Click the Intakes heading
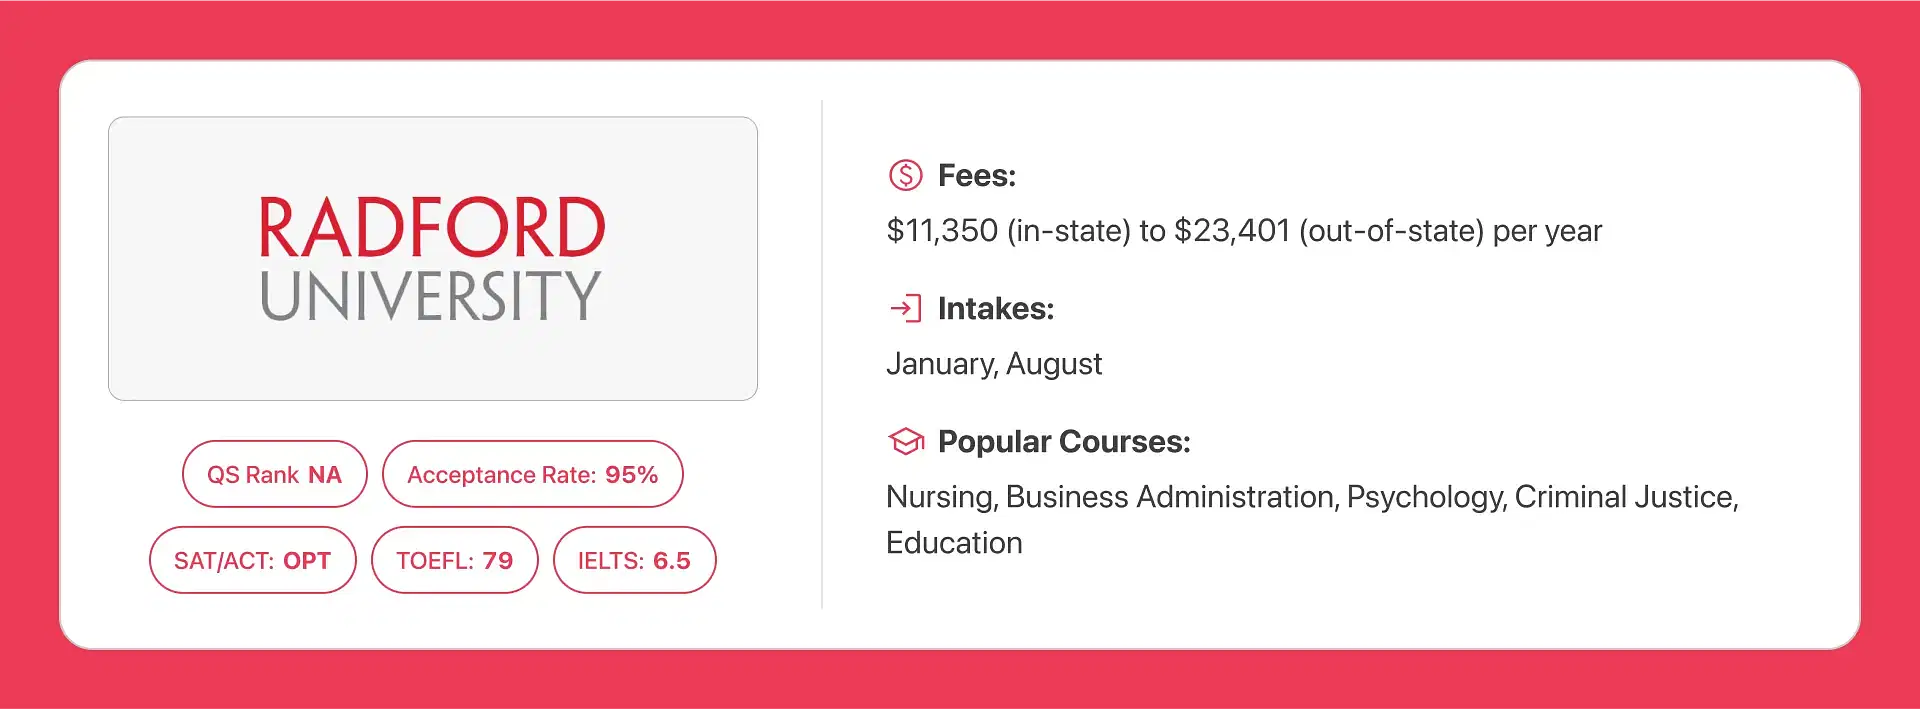This screenshot has width=1920, height=709. point(996,309)
